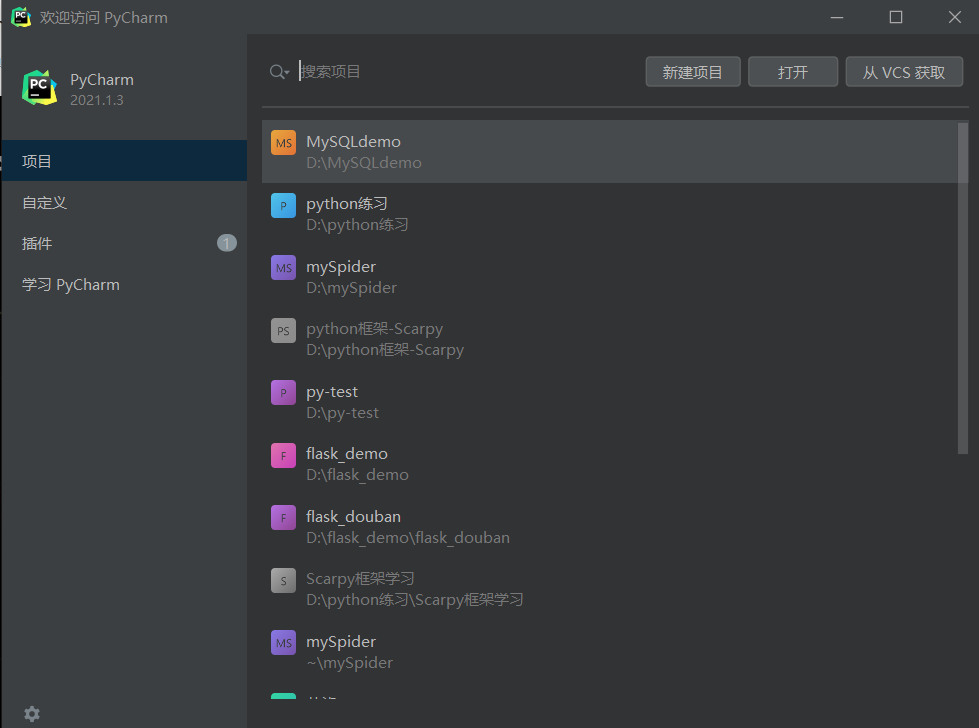The image size is (979, 728).
Task: Click the 新建项目 button
Action: 693,72
